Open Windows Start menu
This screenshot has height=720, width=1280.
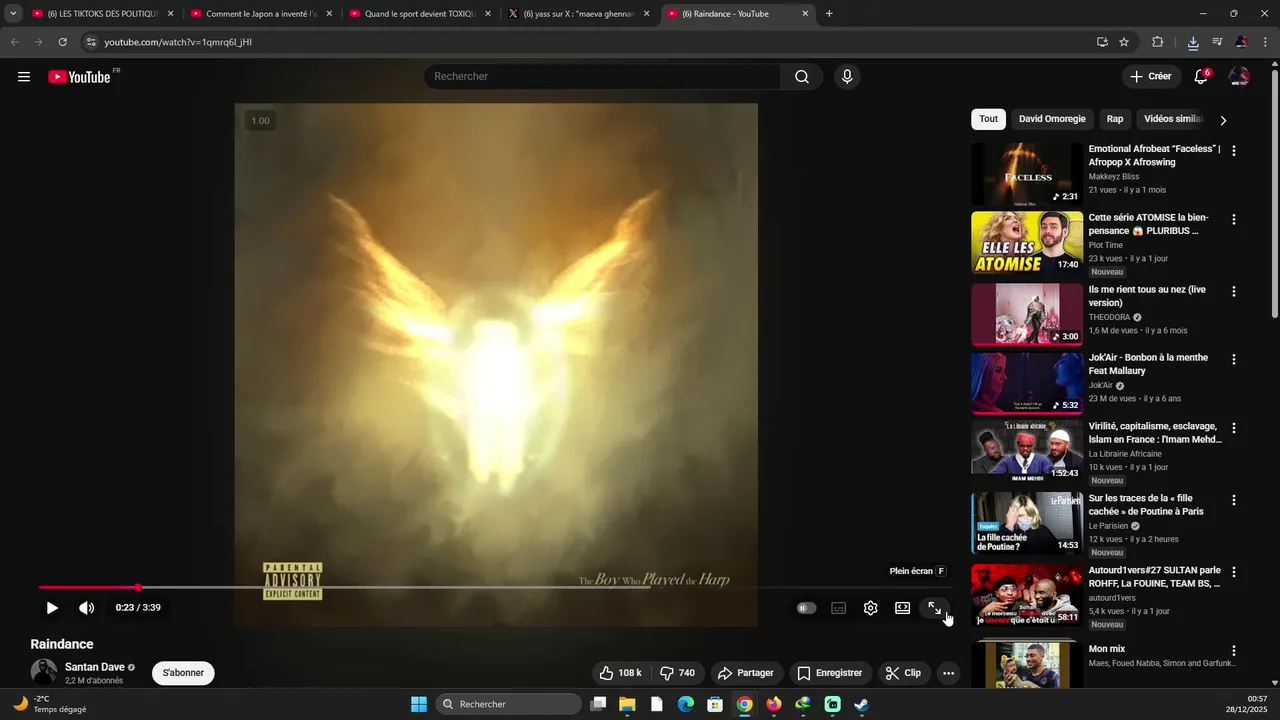[419, 704]
